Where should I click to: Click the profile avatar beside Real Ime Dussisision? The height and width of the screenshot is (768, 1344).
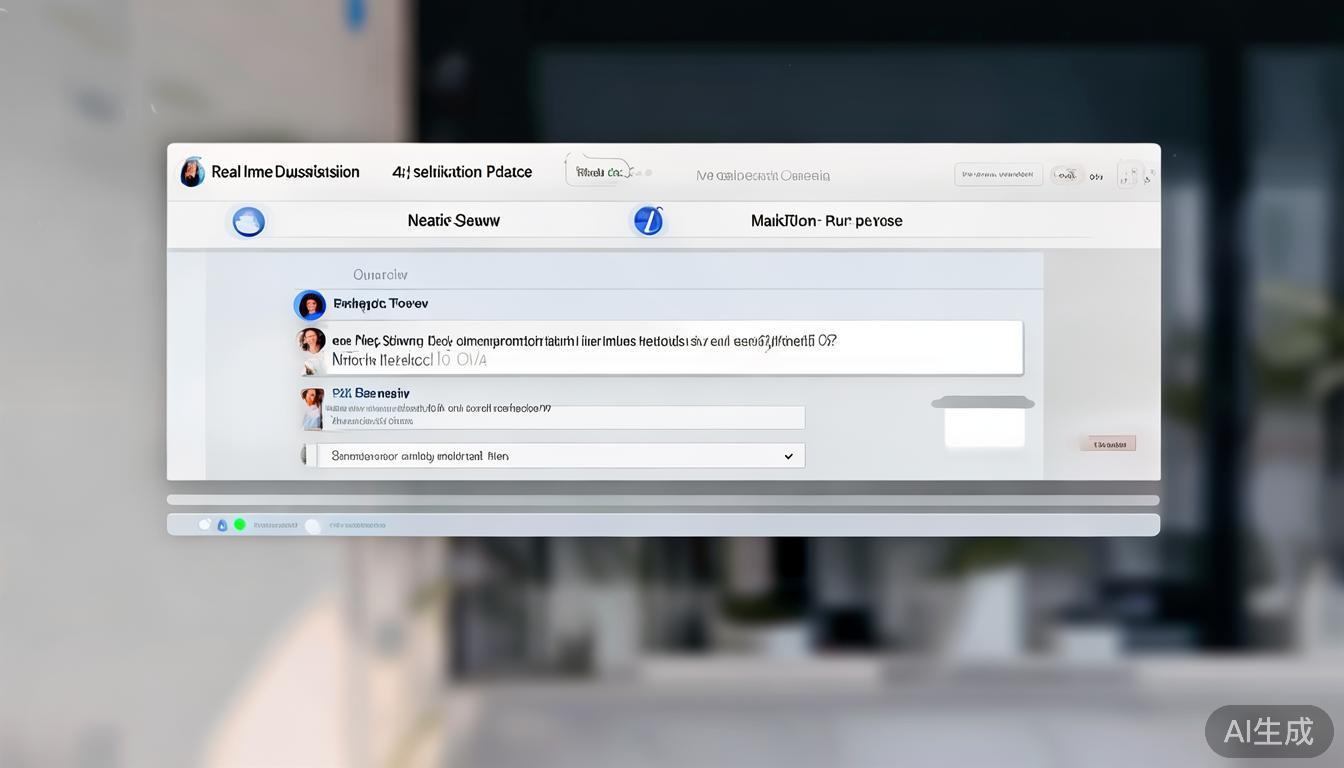192,172
